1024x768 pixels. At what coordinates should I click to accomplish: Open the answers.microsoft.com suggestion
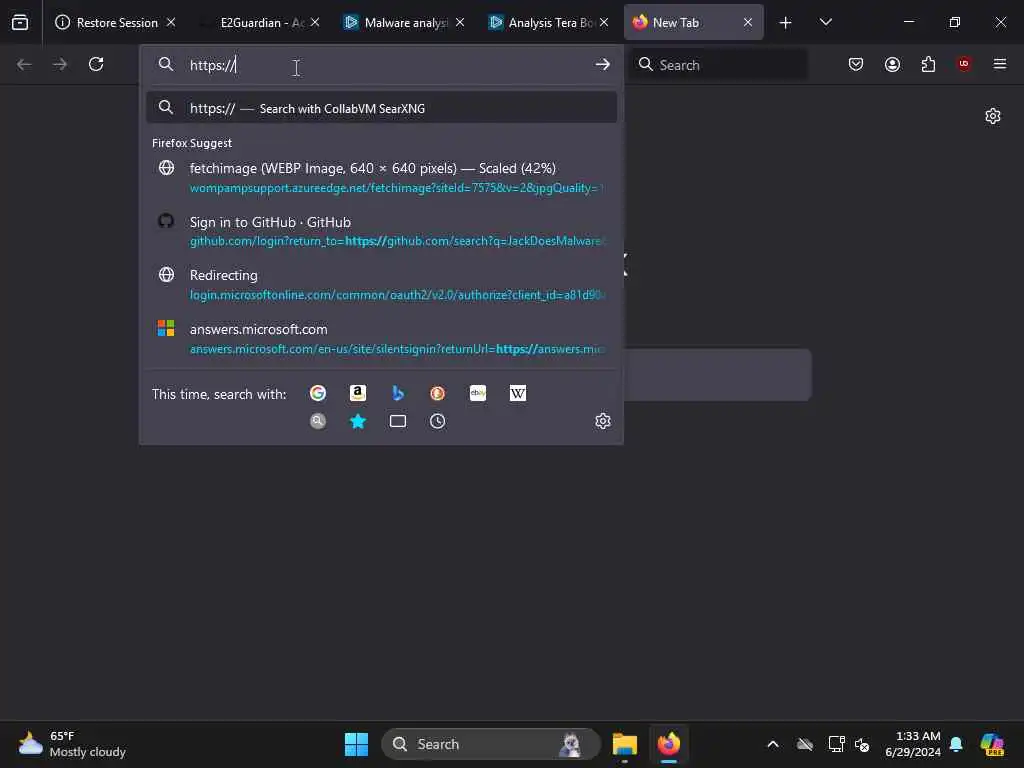(382, 338)
